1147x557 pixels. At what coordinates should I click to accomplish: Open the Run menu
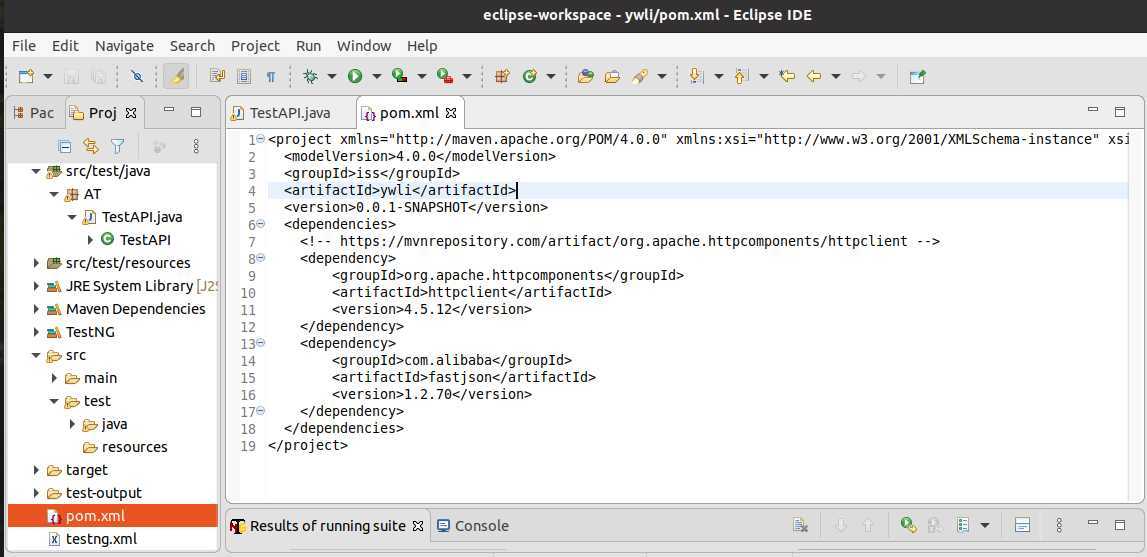pyautogui.click(x=309, y=45)
